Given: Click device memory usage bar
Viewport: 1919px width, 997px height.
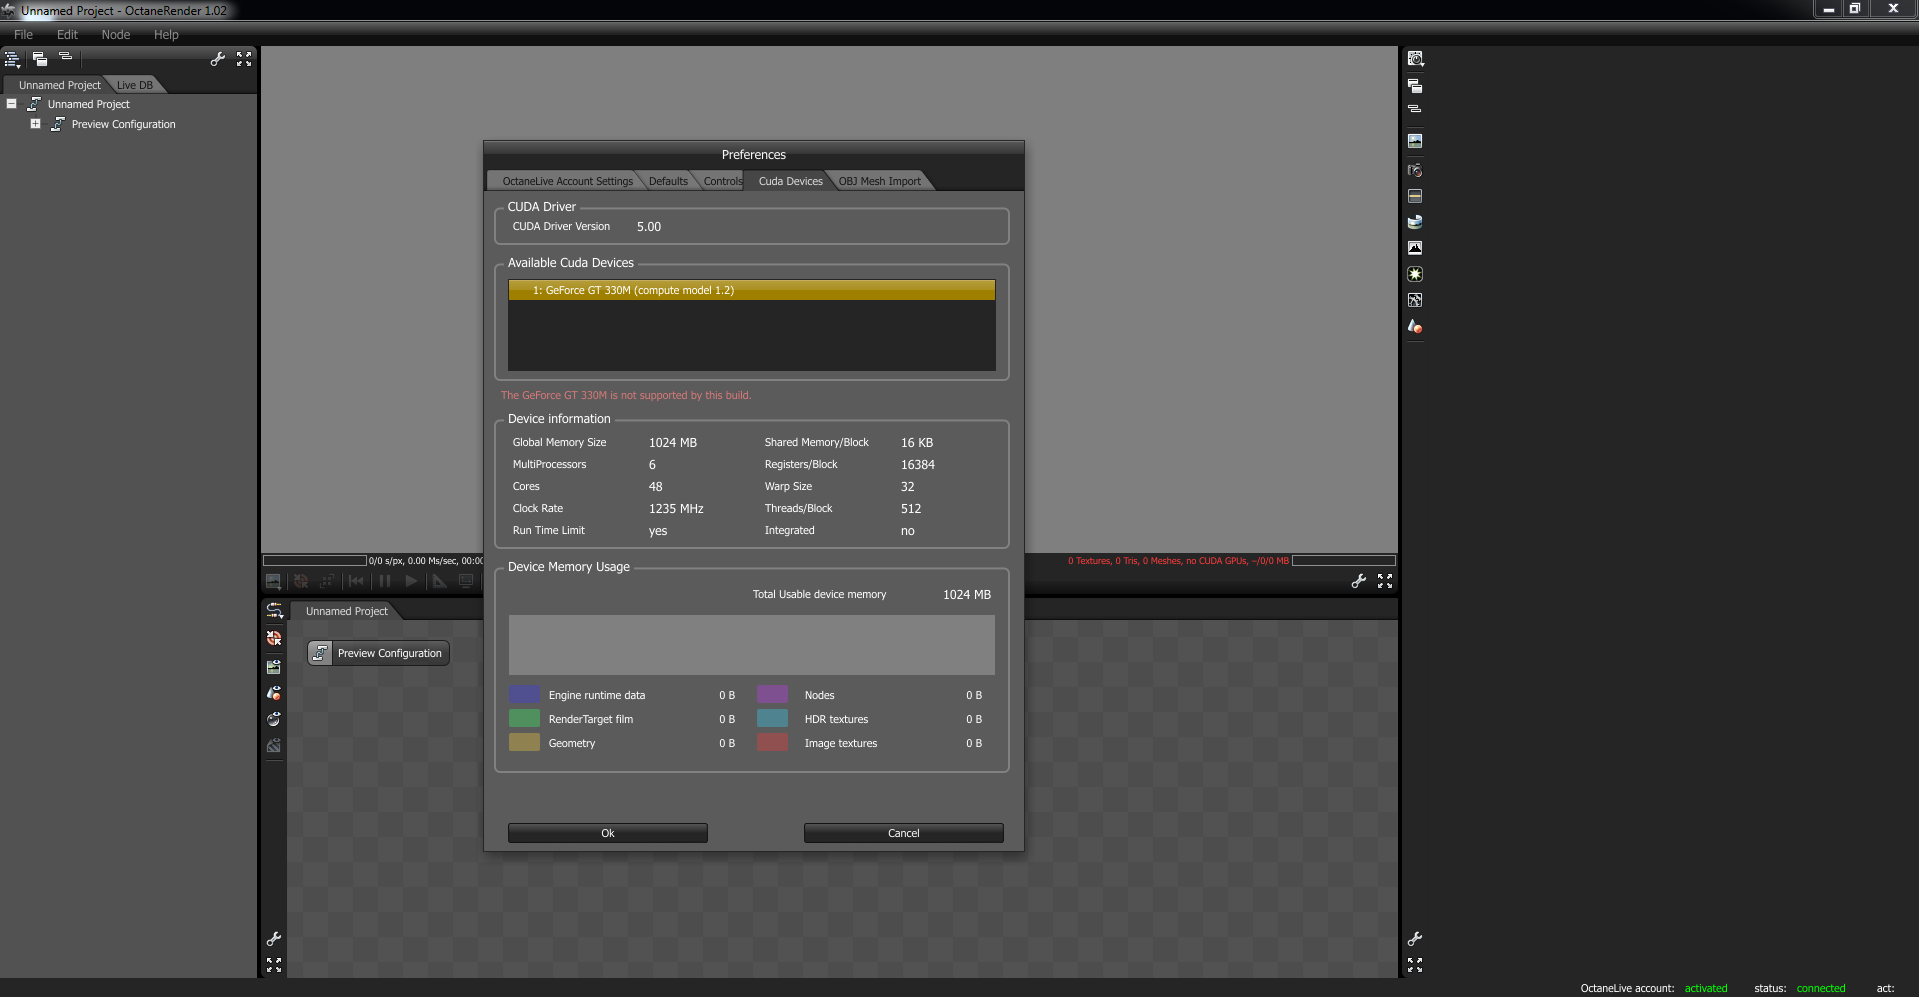Looking at the screenshot, I should (752, 645).
